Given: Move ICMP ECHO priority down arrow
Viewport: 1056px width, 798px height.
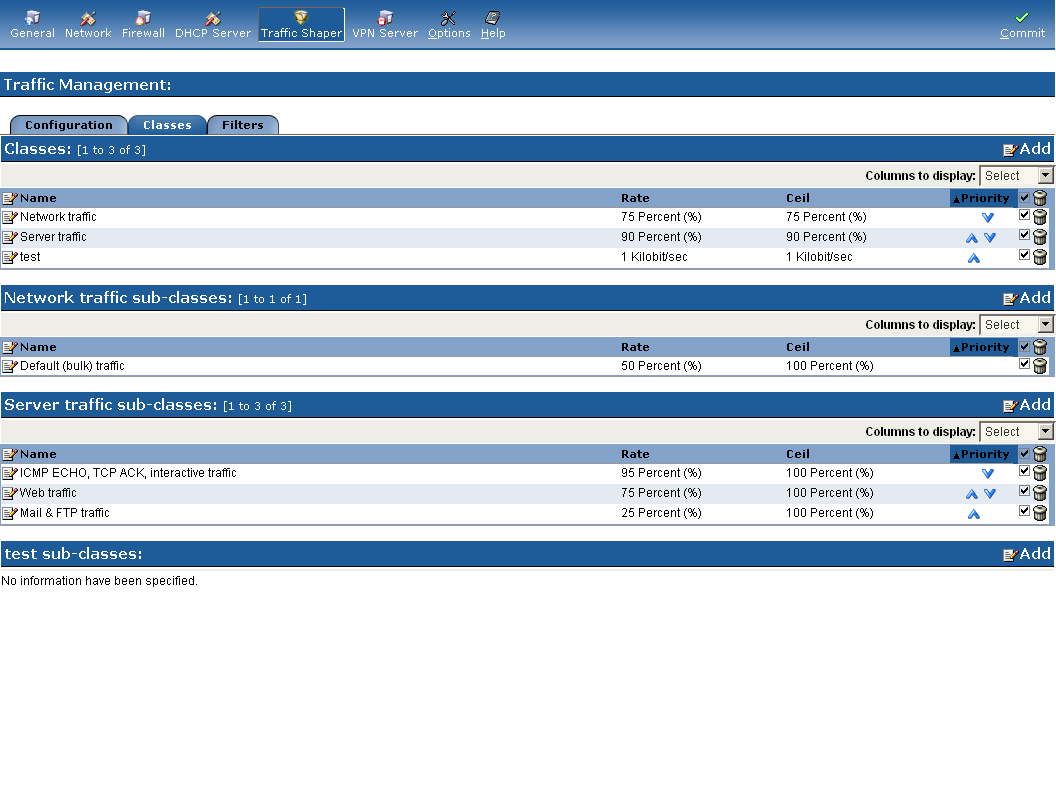Looking at the screenshot, I should click(988, 473).
